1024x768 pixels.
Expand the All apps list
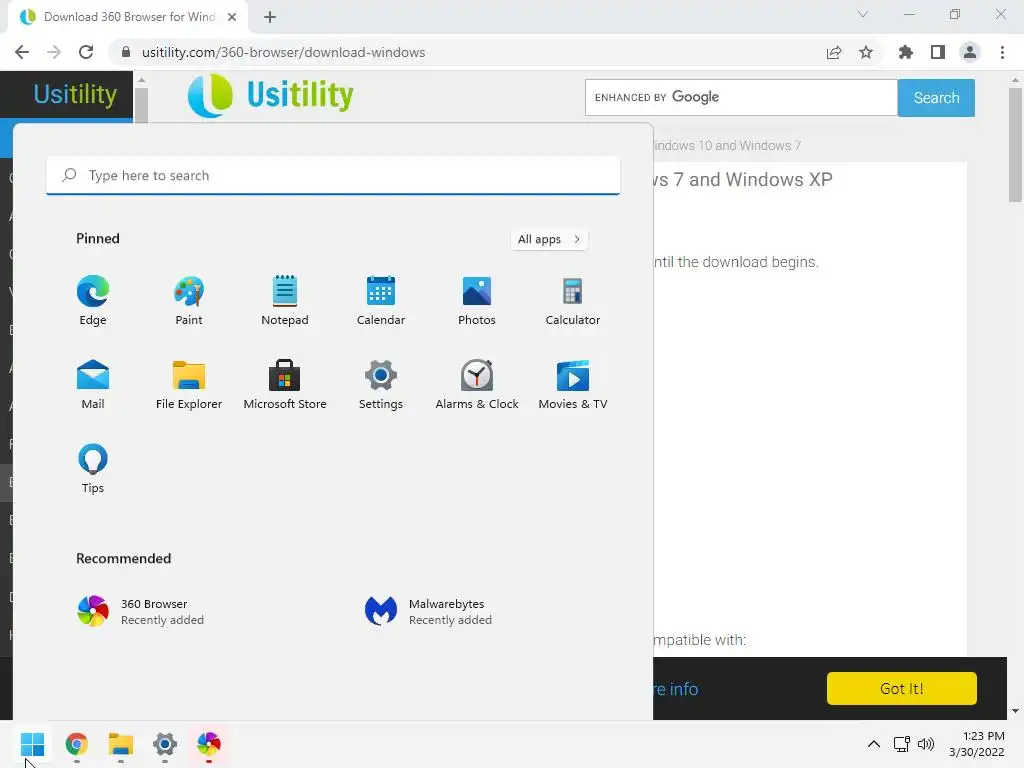coord(549,239)
